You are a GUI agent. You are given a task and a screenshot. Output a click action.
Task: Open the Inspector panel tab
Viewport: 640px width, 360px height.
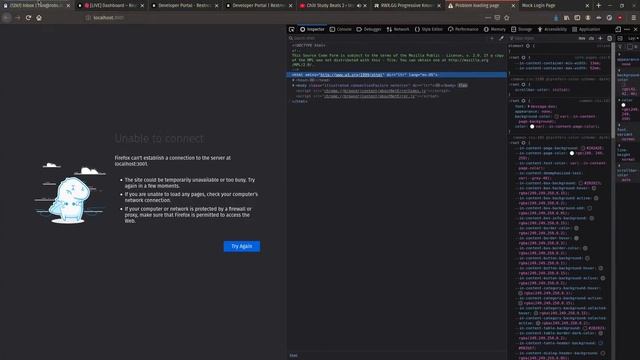(x=312, y=29)
